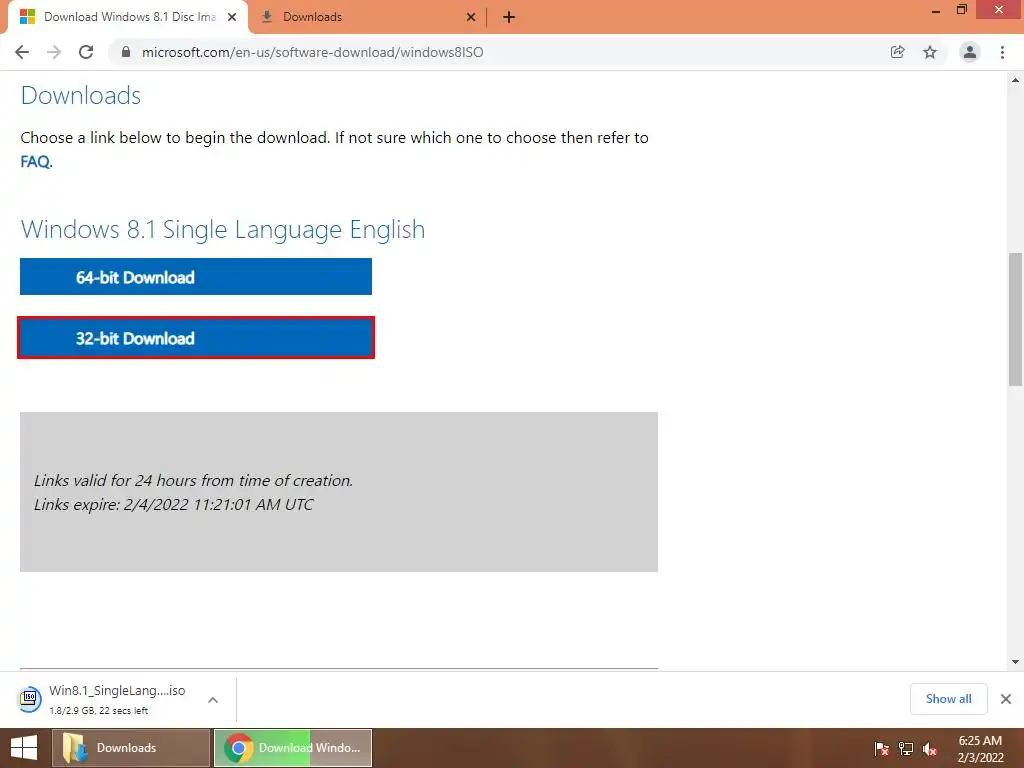Open network status tray icon
The height and width of the screenshot is (768, 1024).
(906, 748)
